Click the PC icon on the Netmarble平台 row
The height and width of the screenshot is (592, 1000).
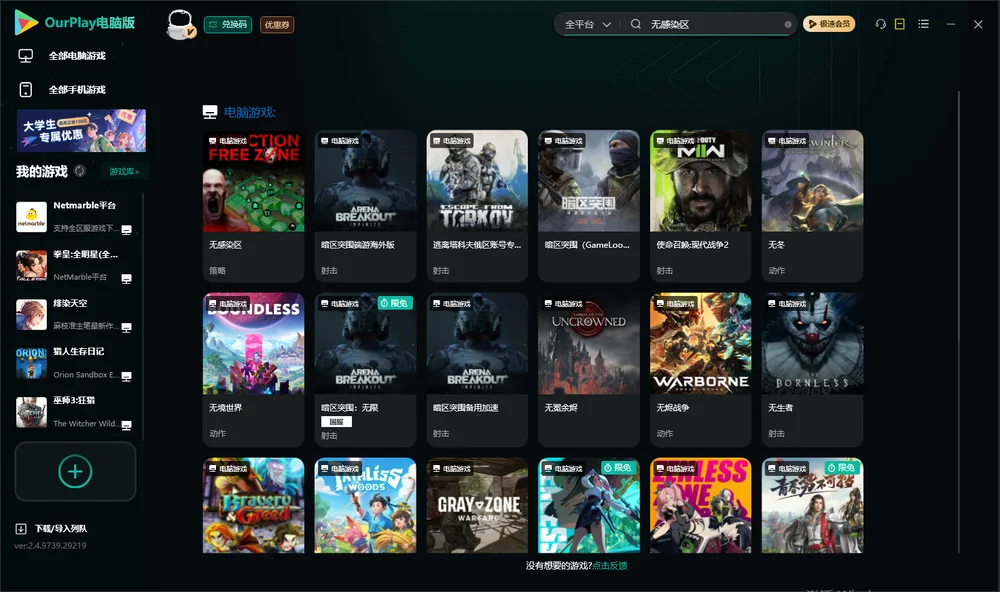click(127, 230)
